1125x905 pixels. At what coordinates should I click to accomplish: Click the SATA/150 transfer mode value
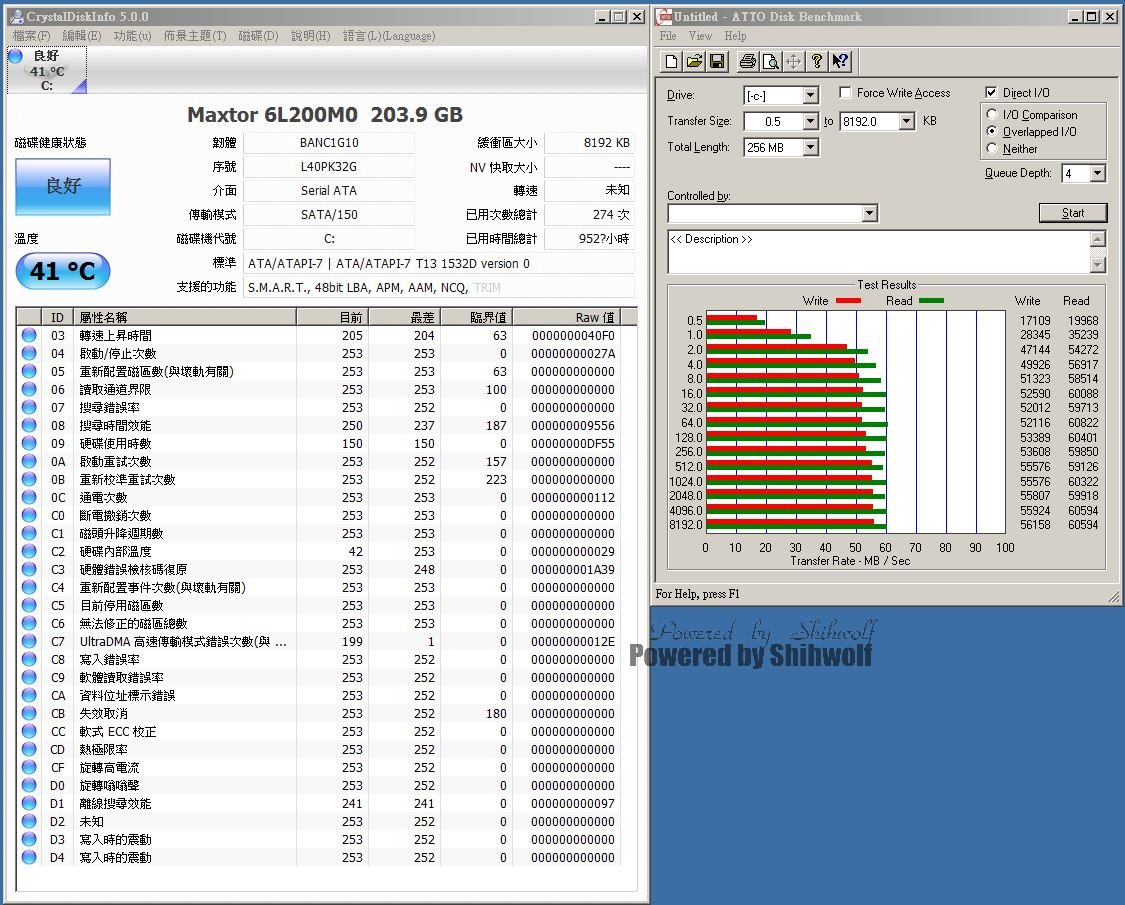[329, 215]
